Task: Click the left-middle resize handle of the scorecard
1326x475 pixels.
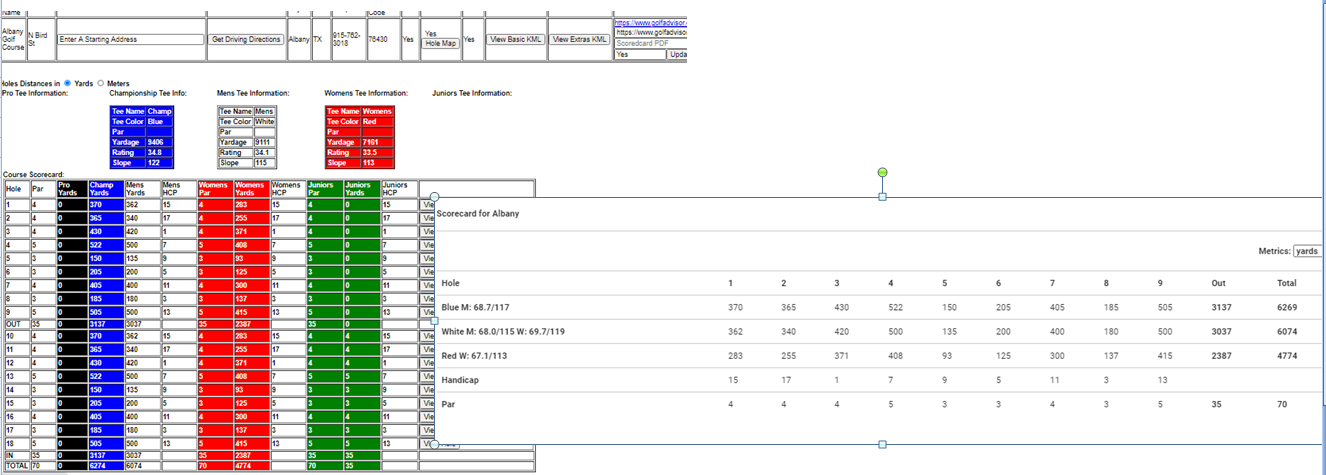Action: (433, 320)
